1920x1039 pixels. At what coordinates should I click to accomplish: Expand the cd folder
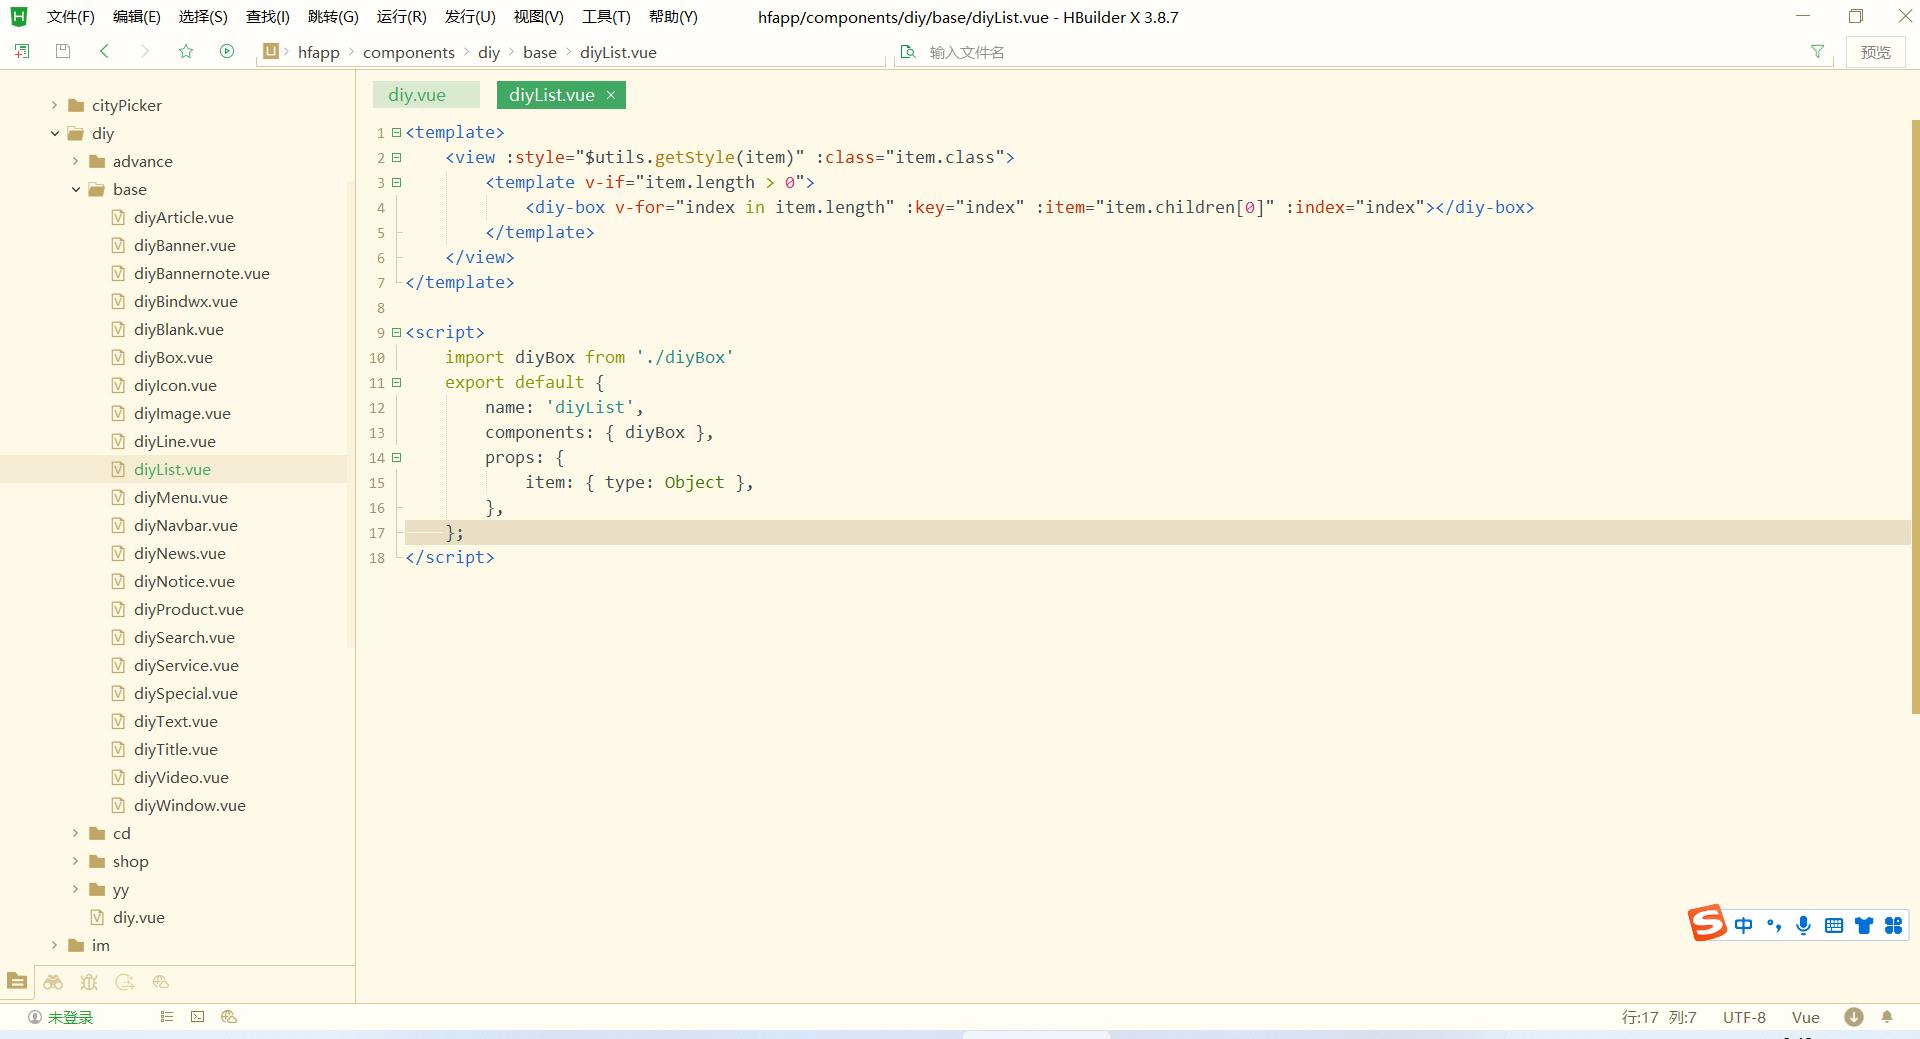tap(76, 833)
